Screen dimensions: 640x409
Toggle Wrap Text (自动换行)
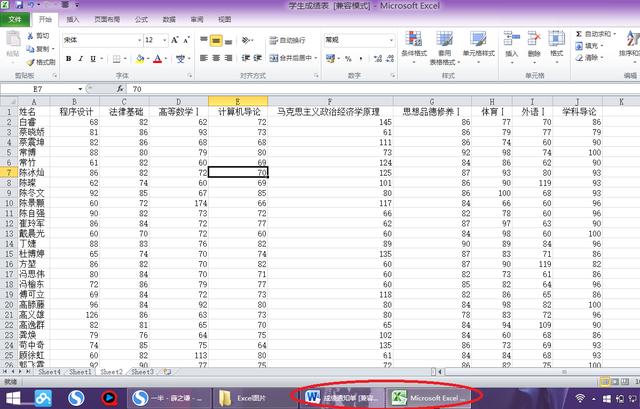pos(291,40)
